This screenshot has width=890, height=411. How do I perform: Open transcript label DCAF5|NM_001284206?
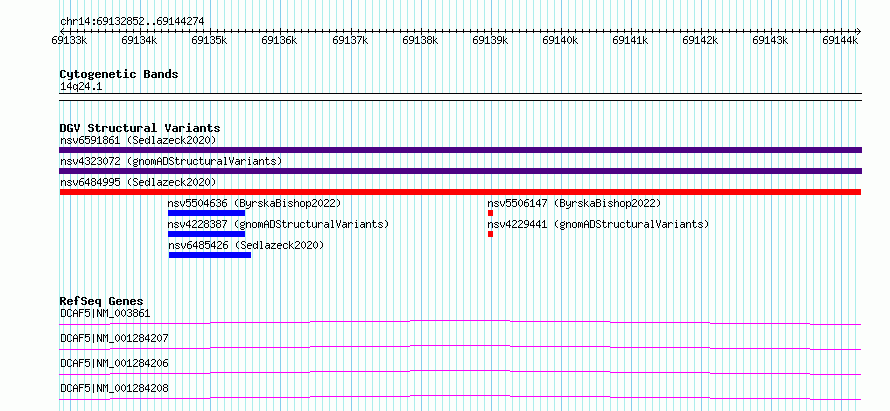tap(114, 363)
